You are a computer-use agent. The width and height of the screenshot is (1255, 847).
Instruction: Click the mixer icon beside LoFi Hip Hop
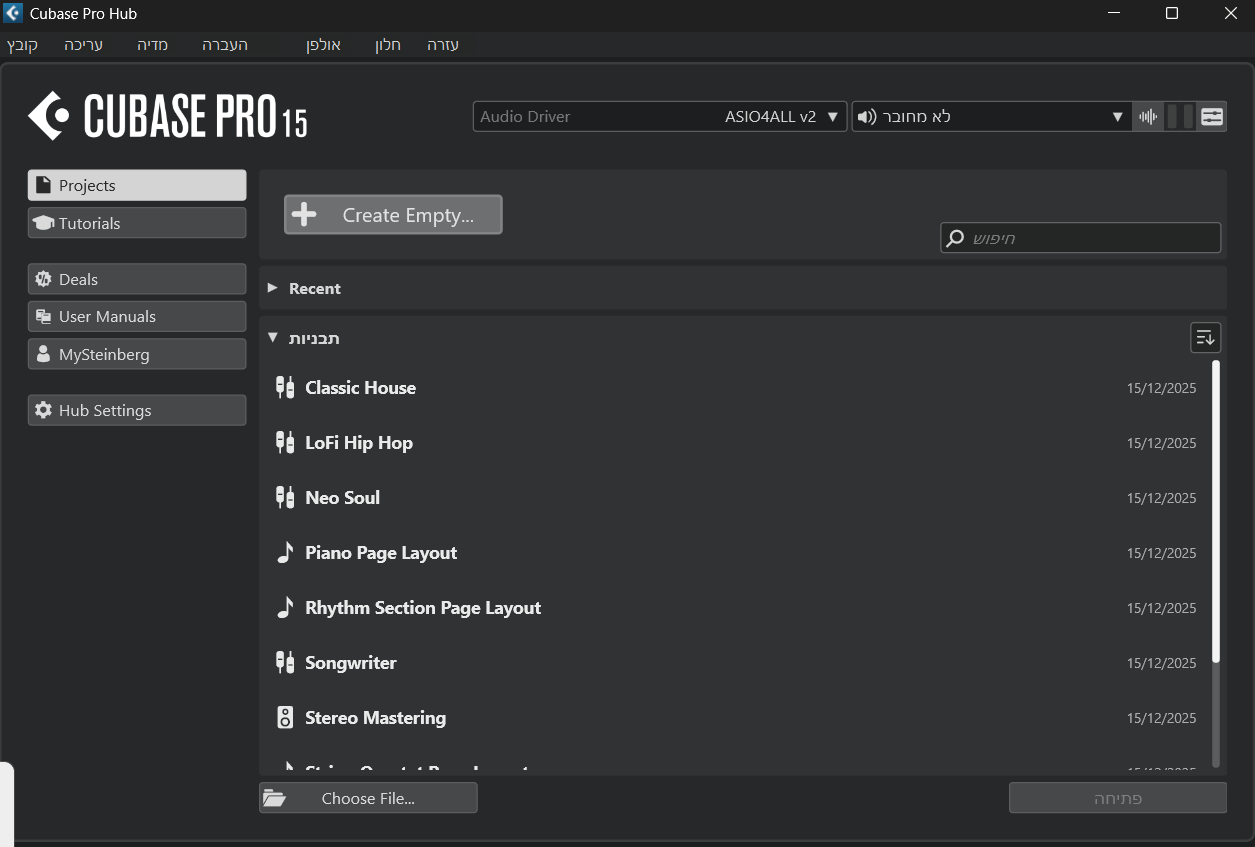point(285,443)
